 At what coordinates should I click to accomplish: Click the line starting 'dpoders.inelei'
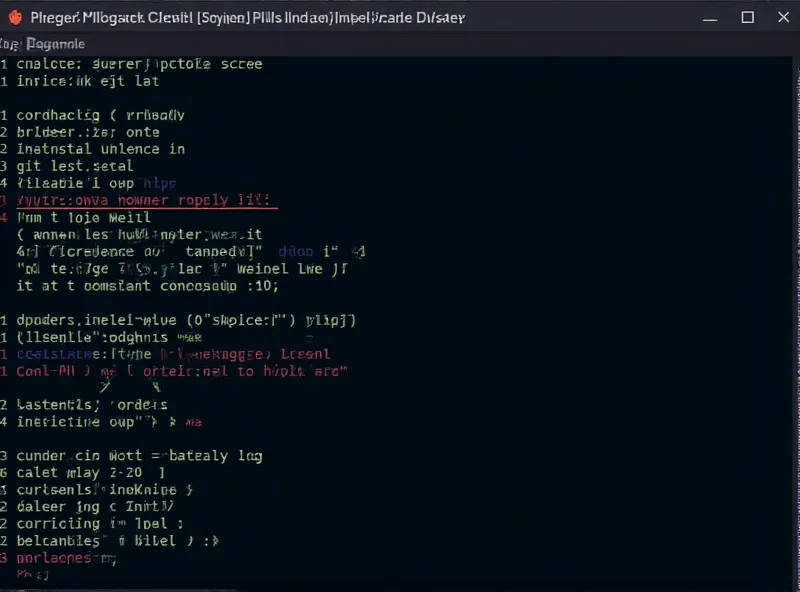[x=186, y=320]
